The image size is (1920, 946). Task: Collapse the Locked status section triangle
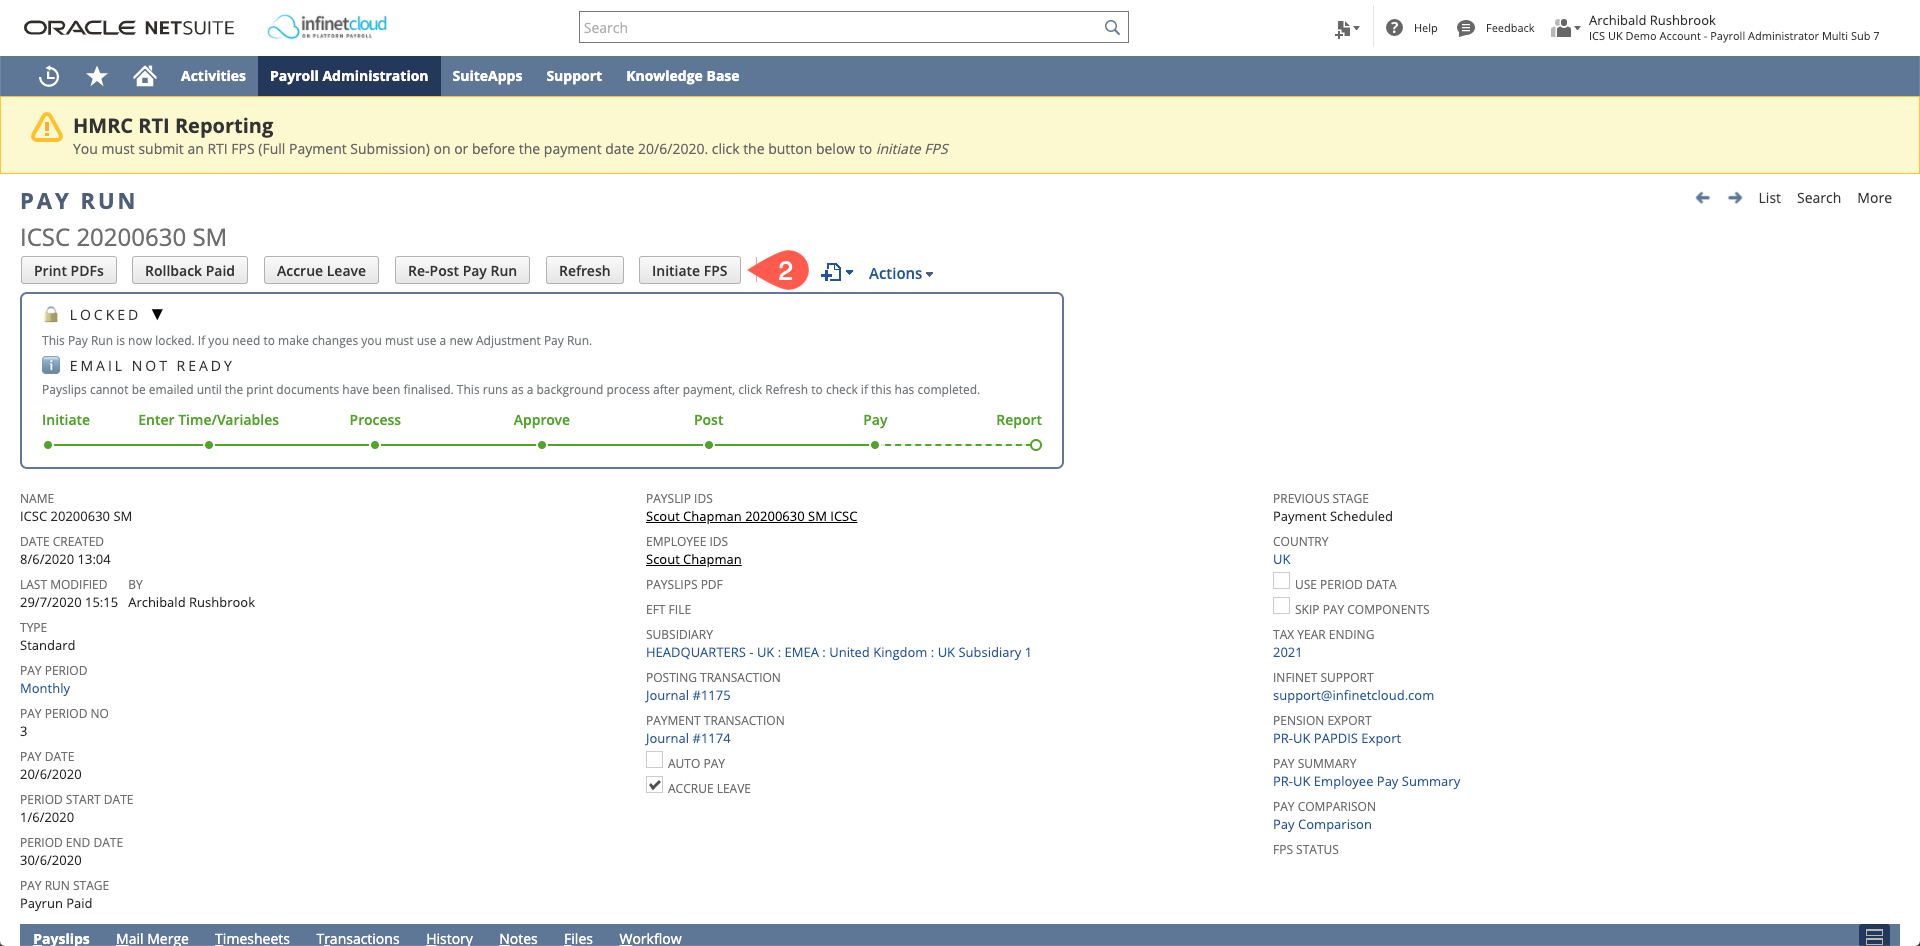click(x=158, y=314)
